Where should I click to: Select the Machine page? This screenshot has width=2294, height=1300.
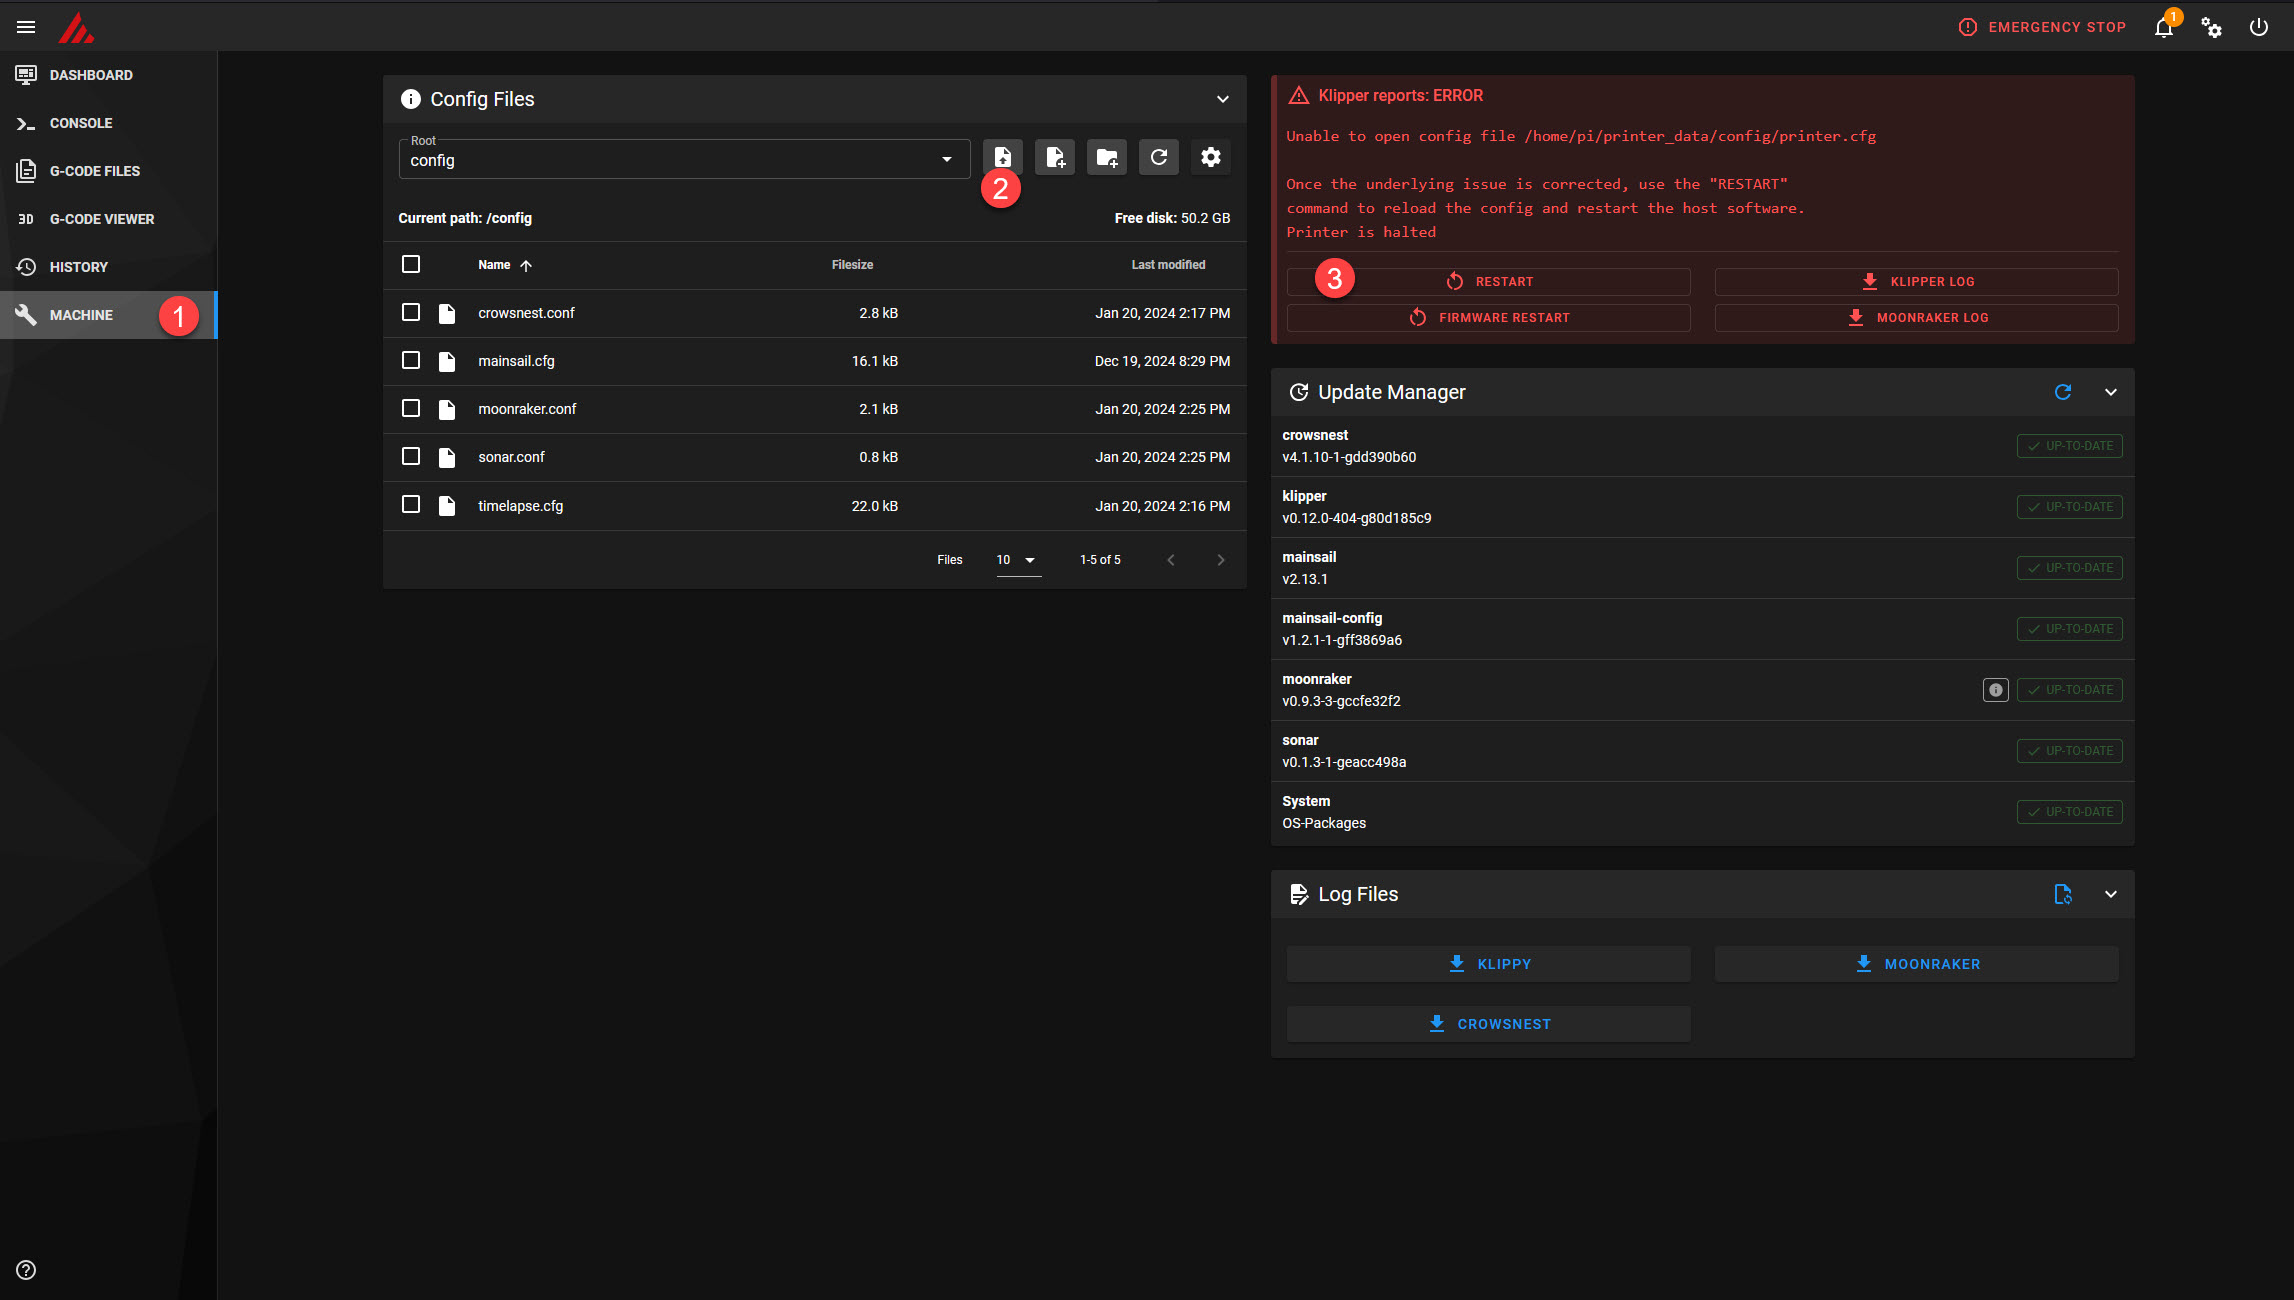(108, 315)
